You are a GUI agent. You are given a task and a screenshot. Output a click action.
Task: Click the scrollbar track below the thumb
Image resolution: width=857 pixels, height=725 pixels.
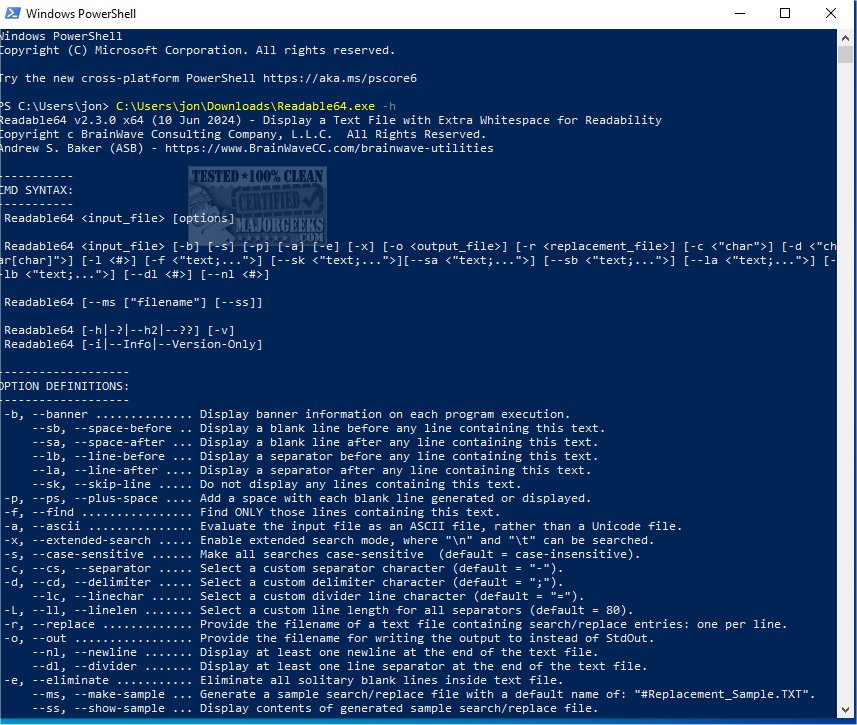click(x=847, y=400)
